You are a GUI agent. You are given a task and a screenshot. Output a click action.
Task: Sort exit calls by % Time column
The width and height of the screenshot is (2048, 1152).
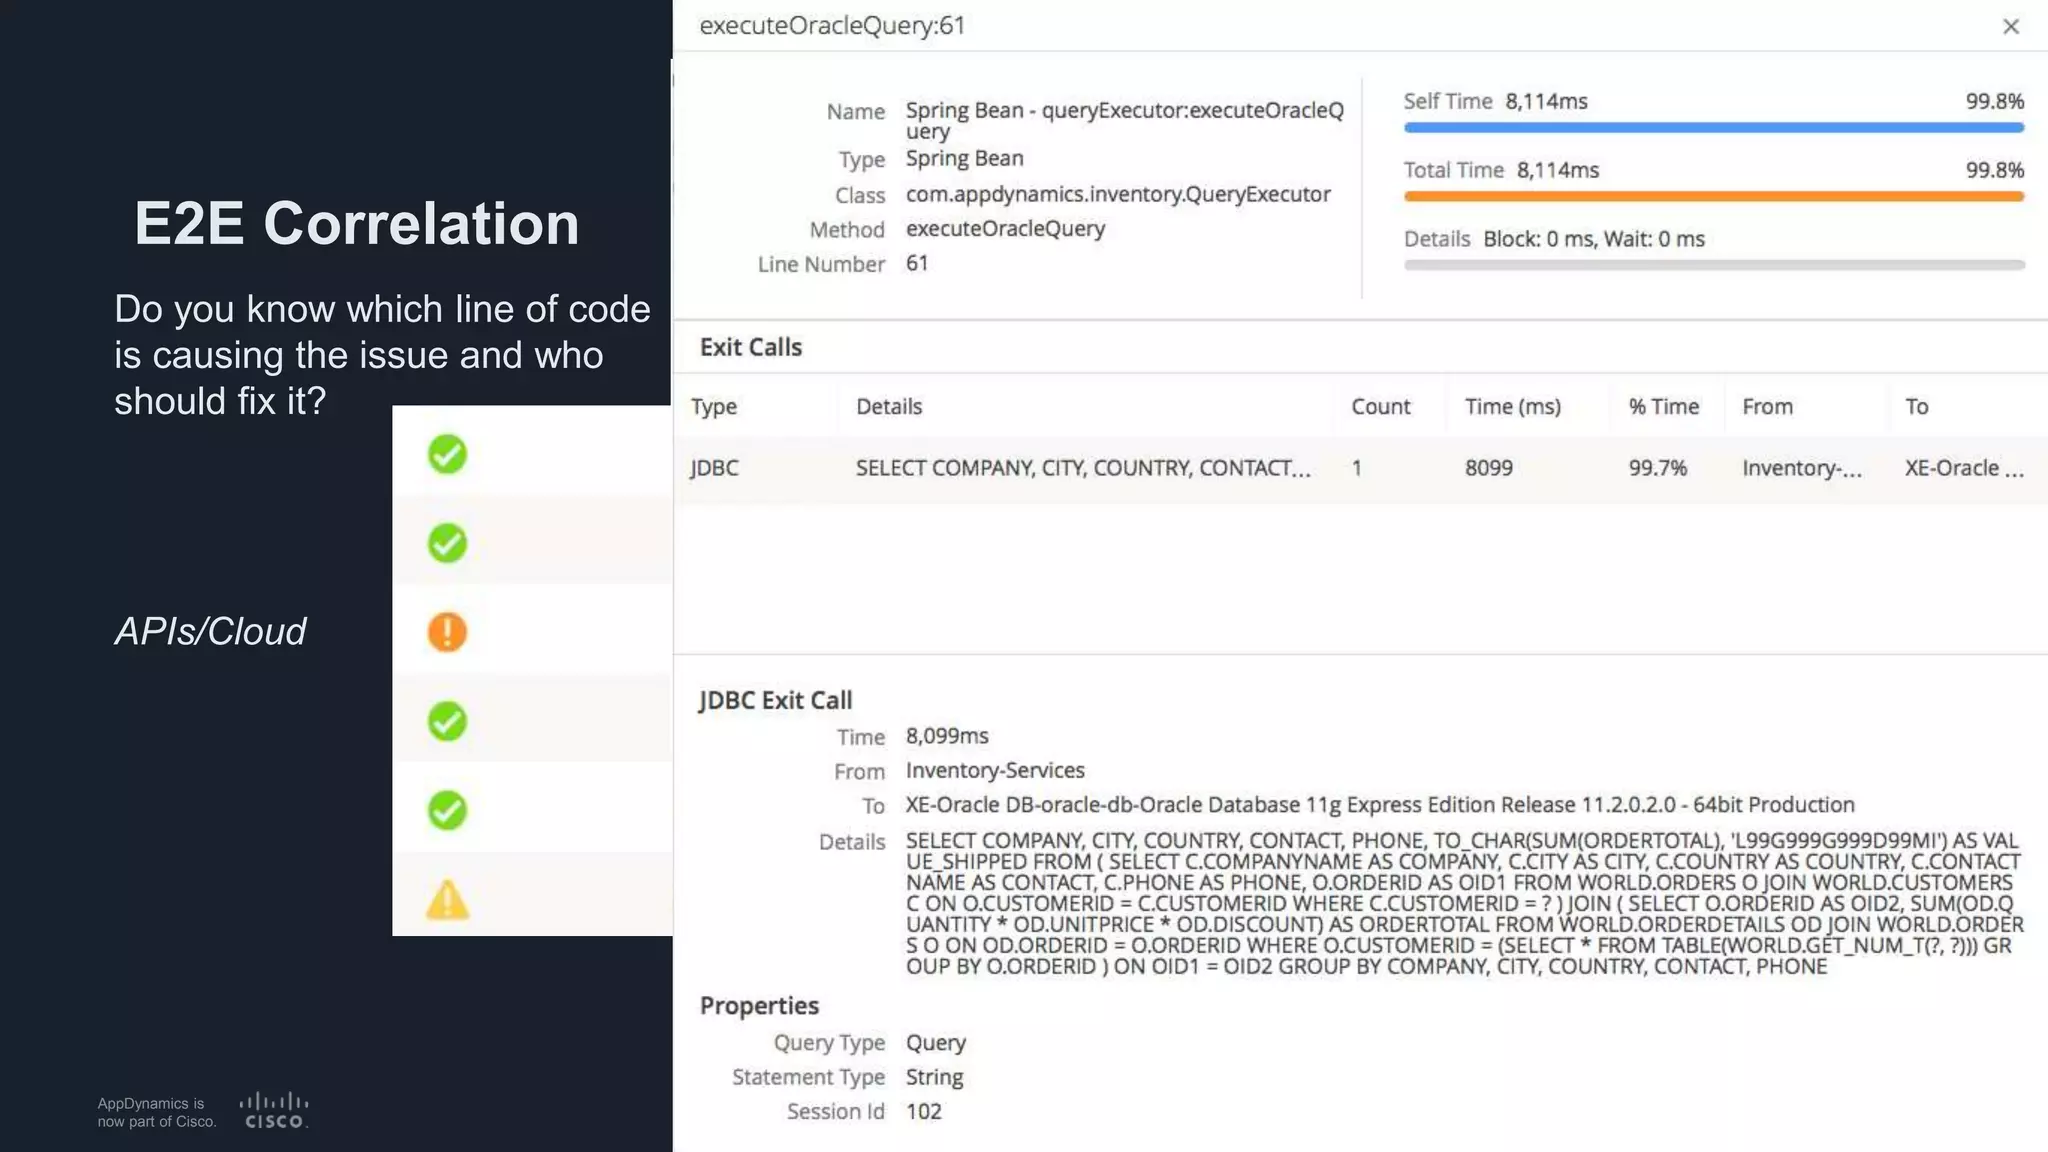(x=1664, y=406)
